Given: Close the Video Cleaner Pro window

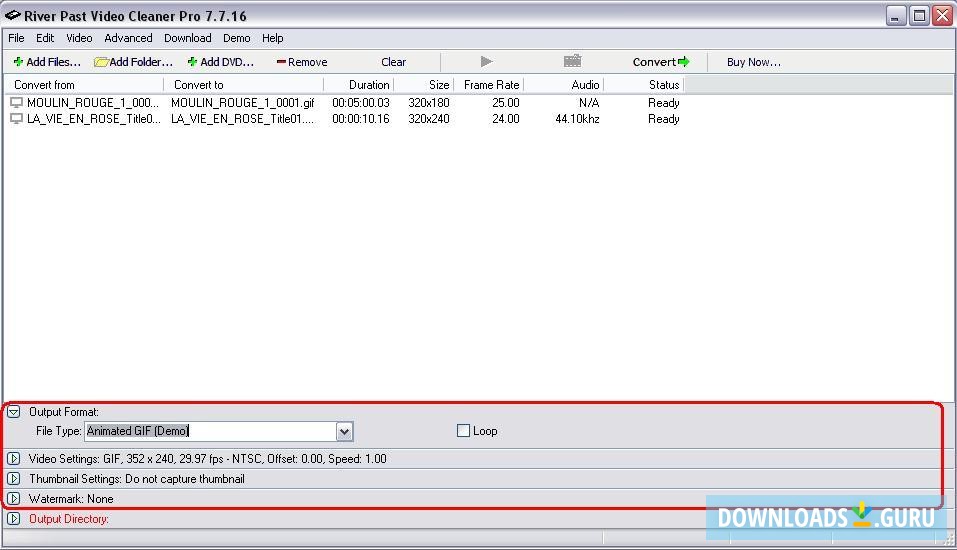Looking at the screenshot, I should (x=942, y=15).
